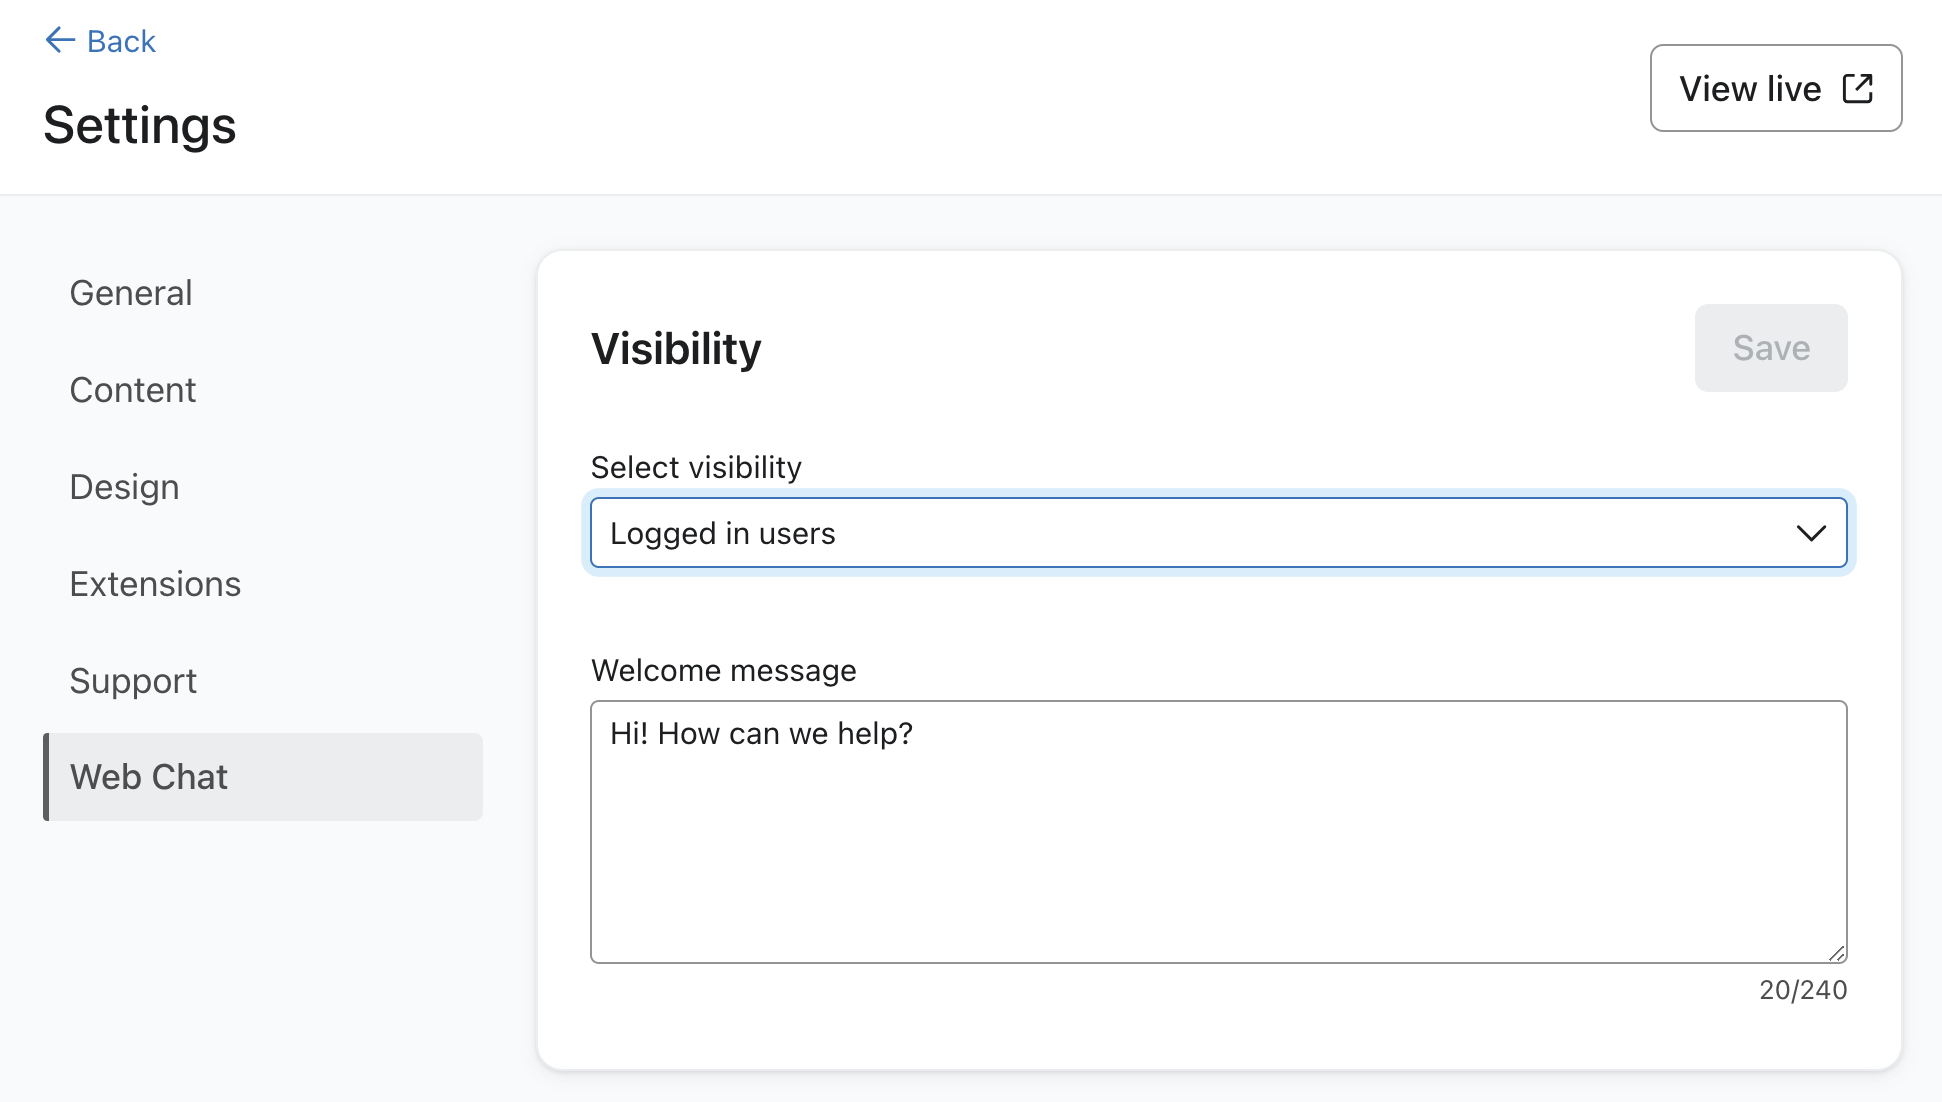Image resolution: width=1942 pixels, height=1102 pixels.
Task: Click the General settings sidebar icon
Action: 131,292
